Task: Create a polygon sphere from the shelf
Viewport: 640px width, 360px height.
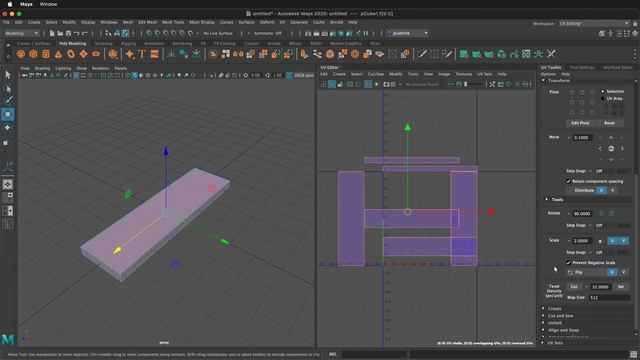Action: click(x=21, y=54)
